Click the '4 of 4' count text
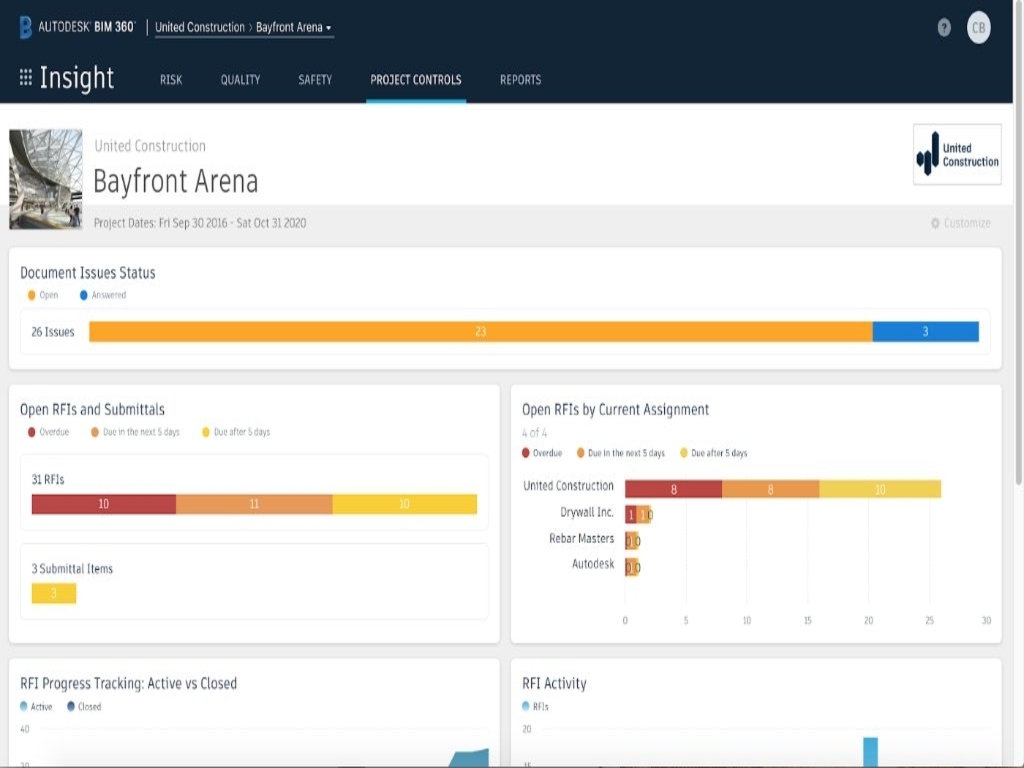This screenshot has height=768, width=1024. [x=534, y=433]
